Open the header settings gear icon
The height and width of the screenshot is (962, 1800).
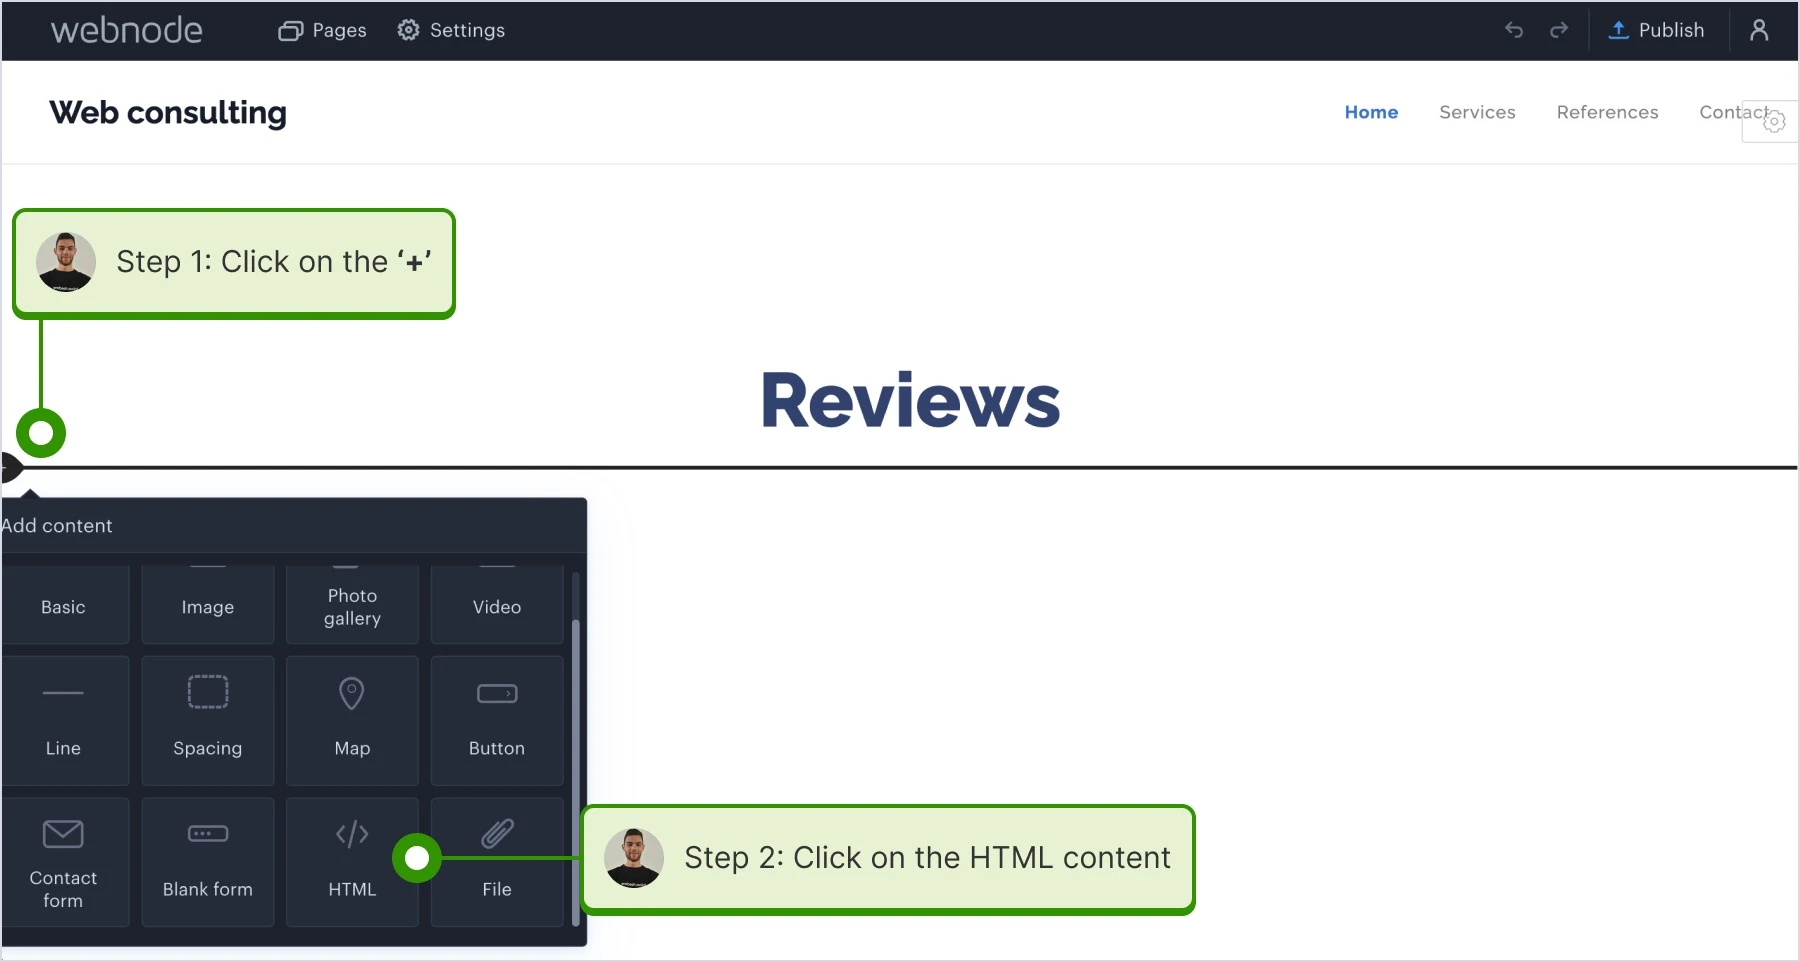click(1774, 122)
